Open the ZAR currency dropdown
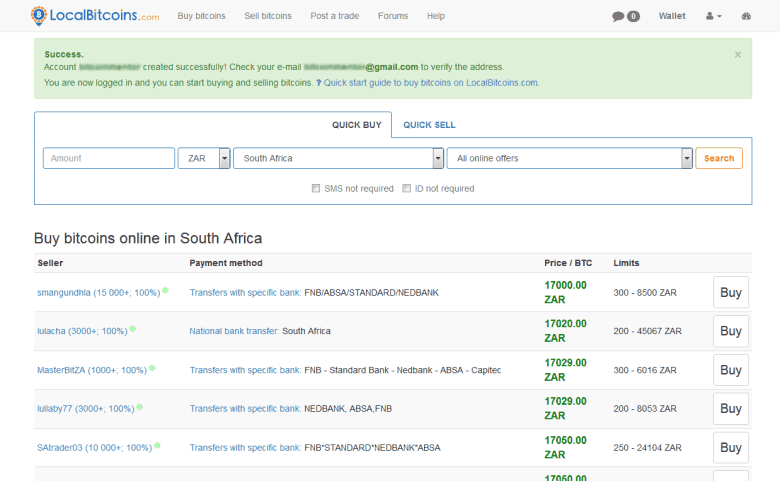 204,158
